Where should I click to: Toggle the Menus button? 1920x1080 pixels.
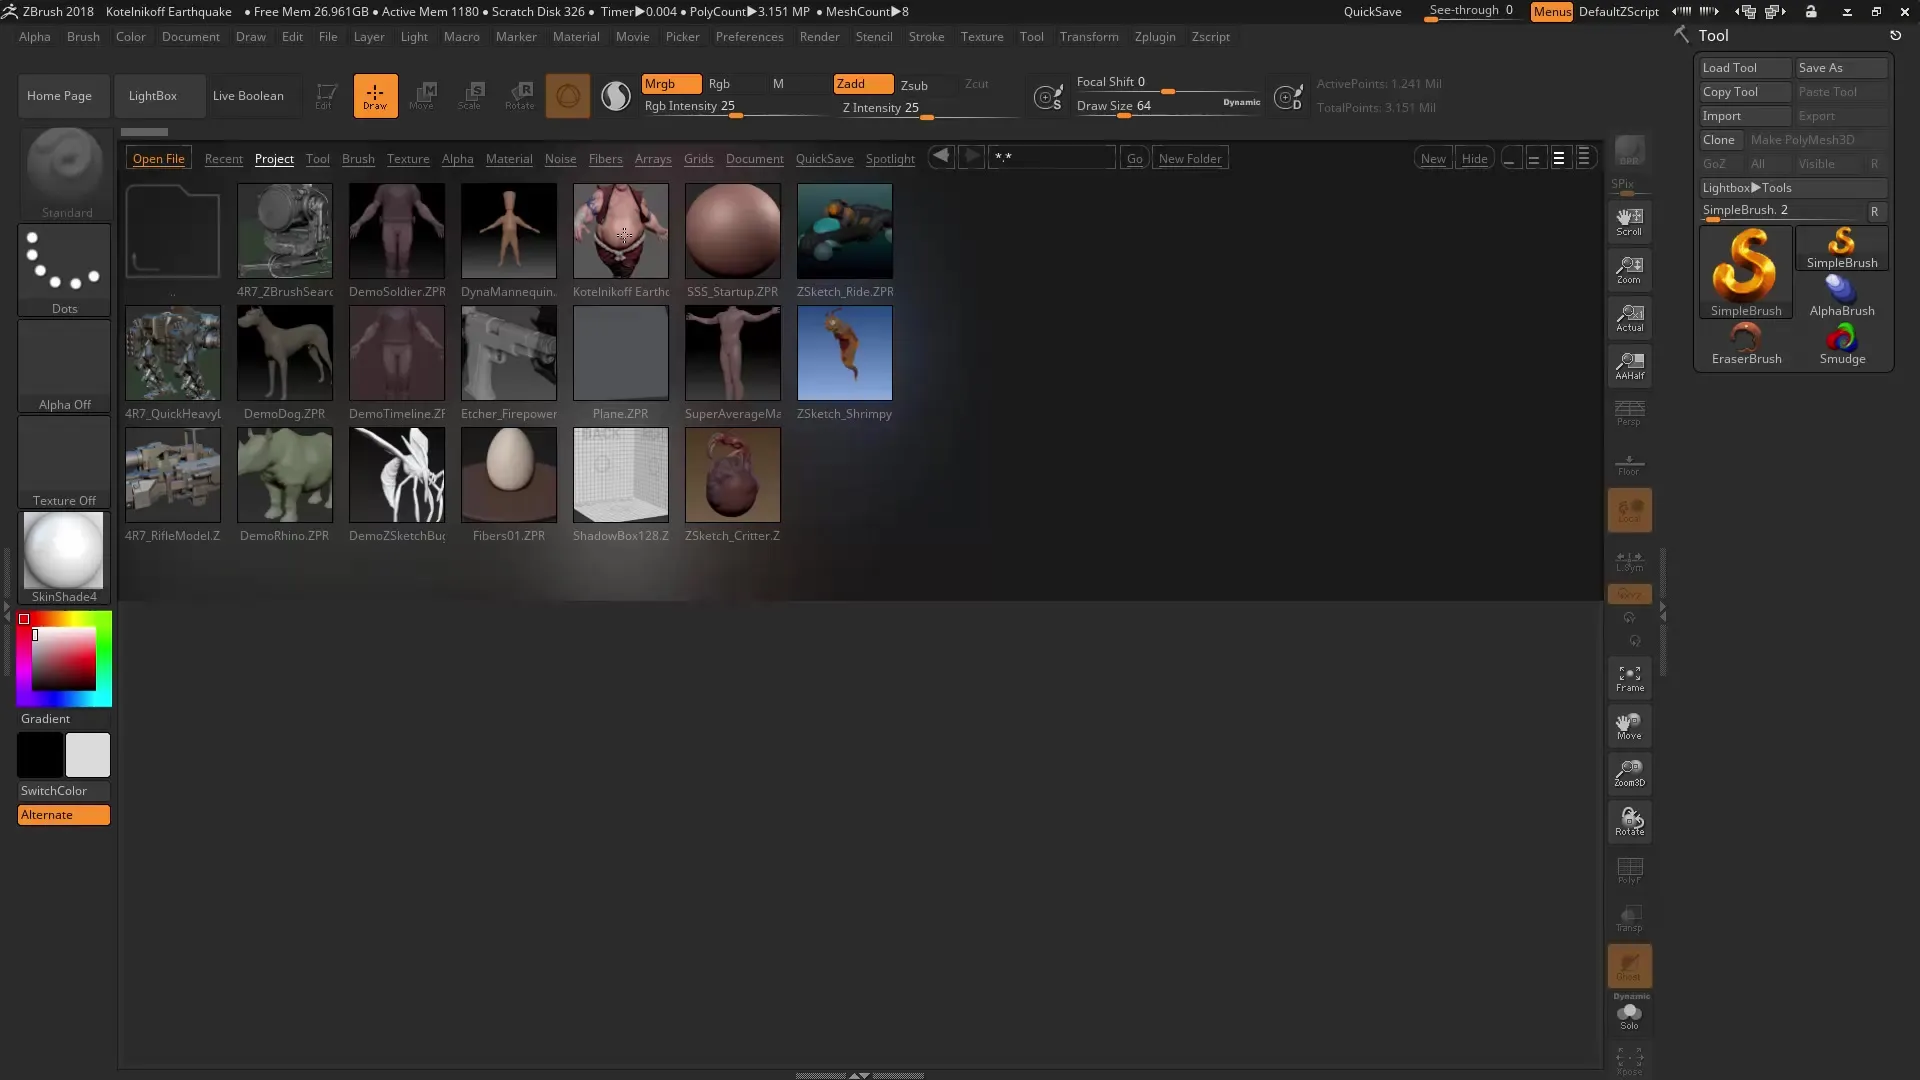[1551, 12]
